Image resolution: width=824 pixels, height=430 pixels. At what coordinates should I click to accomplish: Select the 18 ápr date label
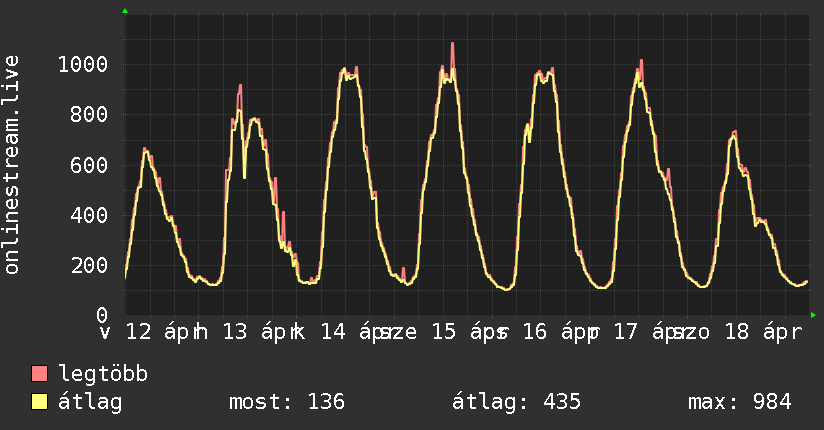[x=760, y=332]
